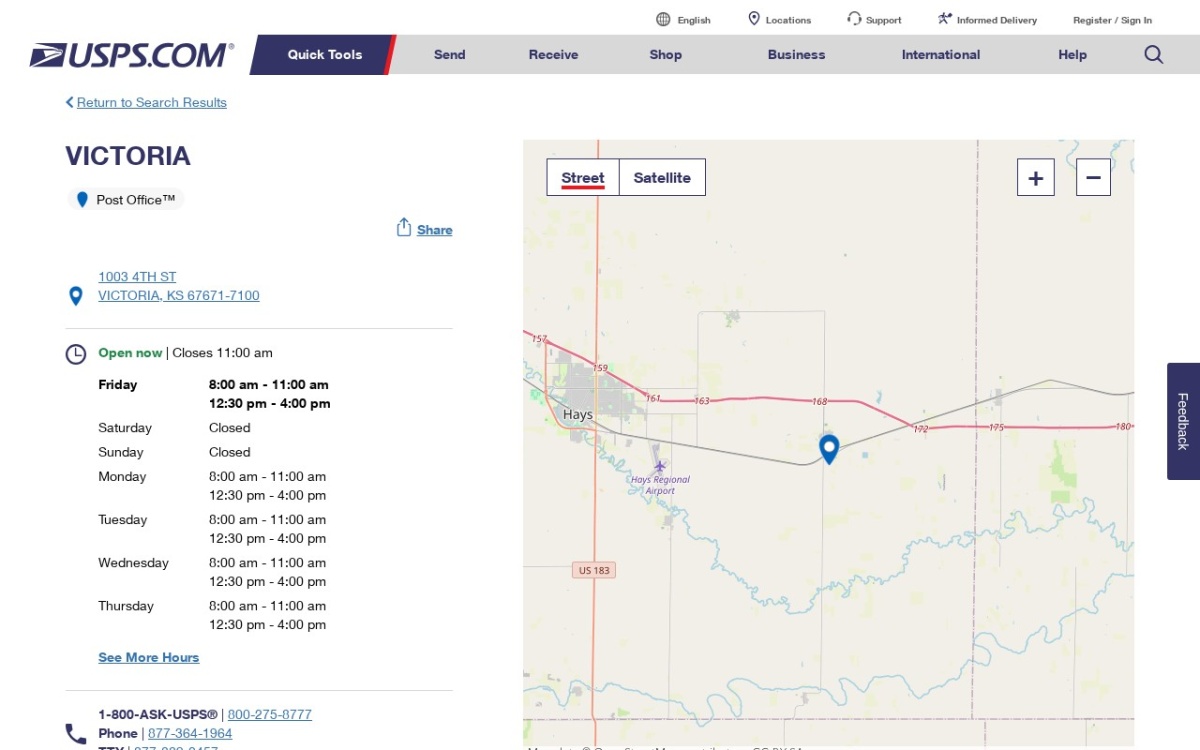1200x750 pixels.
Task: Click the Post Office type pin icon
Action: (x=82, y=200)
